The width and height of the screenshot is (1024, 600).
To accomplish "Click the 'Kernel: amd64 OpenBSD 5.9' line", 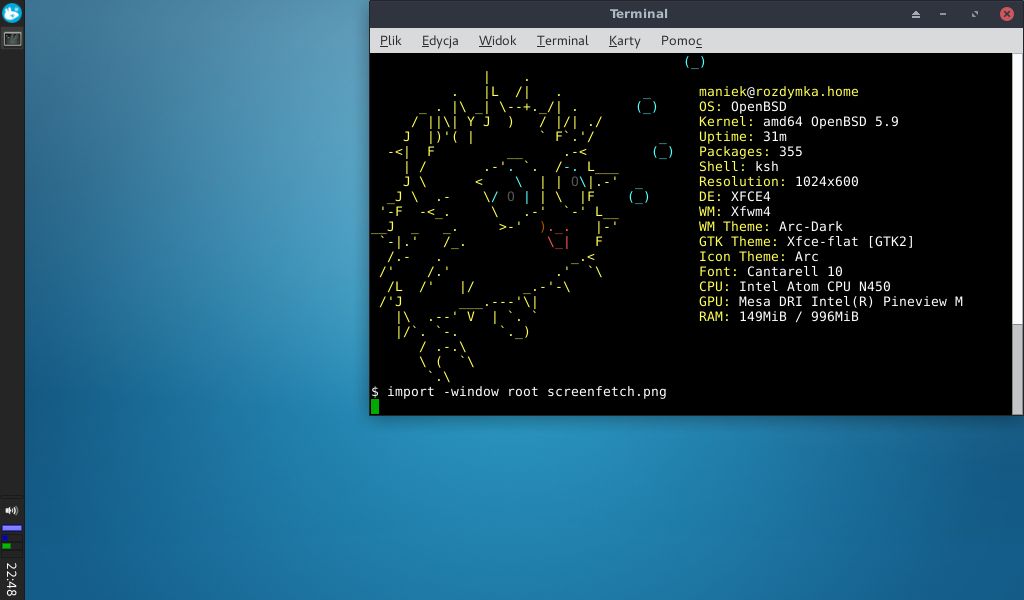I will coord(799,121).
